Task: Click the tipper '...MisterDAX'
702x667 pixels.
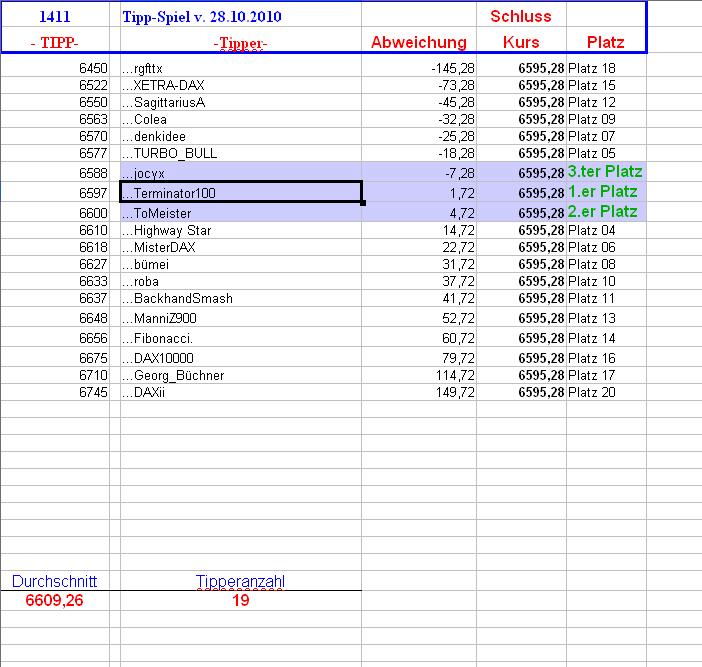Action: click(158, 247)
